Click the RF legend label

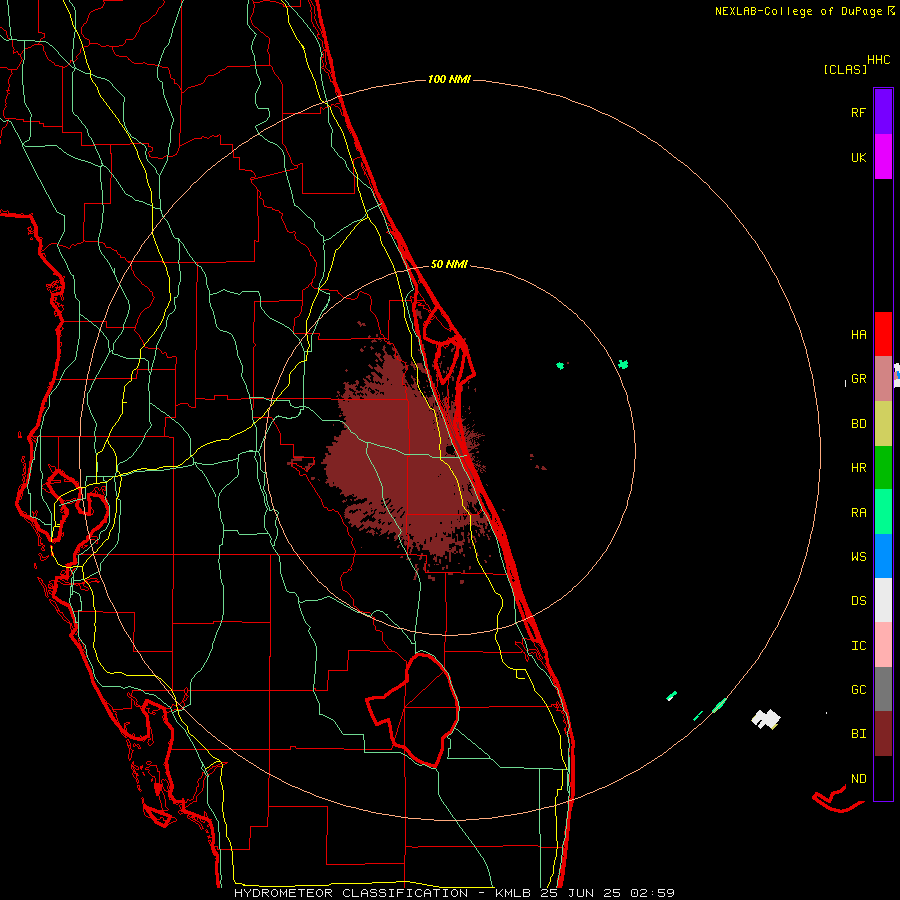point(858,112)
